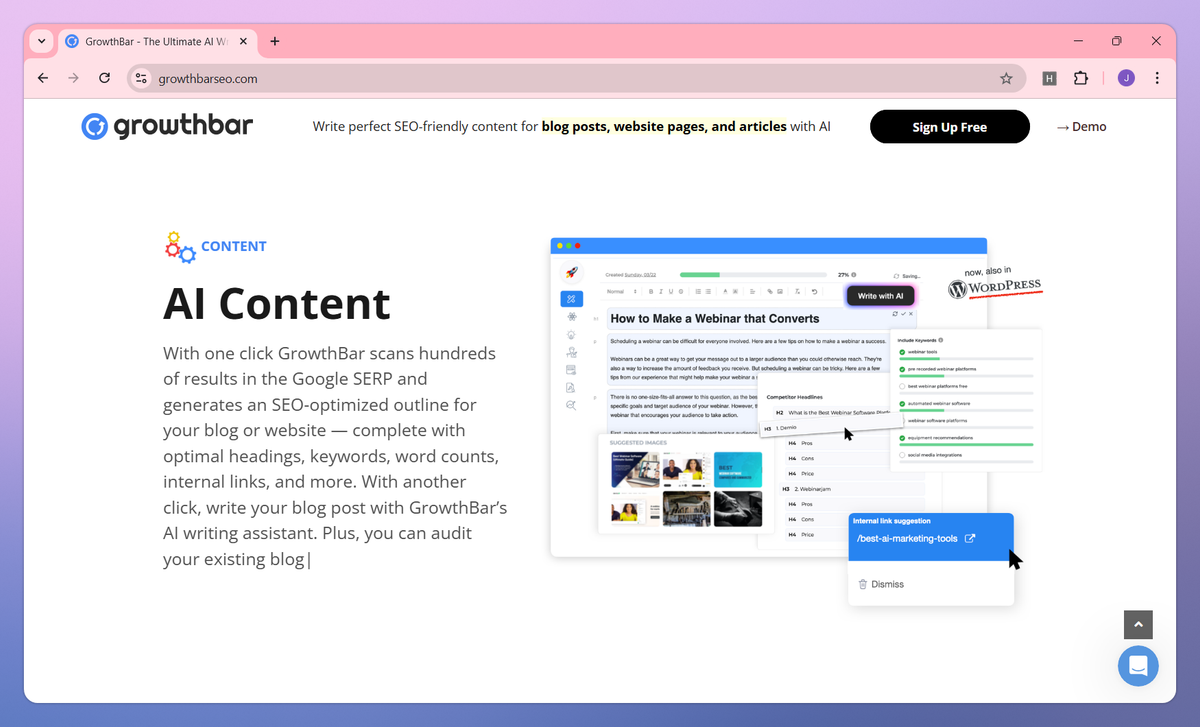Click the green 27% progress bar in preview
Viewport: 1200px width, 727px height.
coord(755,274)
